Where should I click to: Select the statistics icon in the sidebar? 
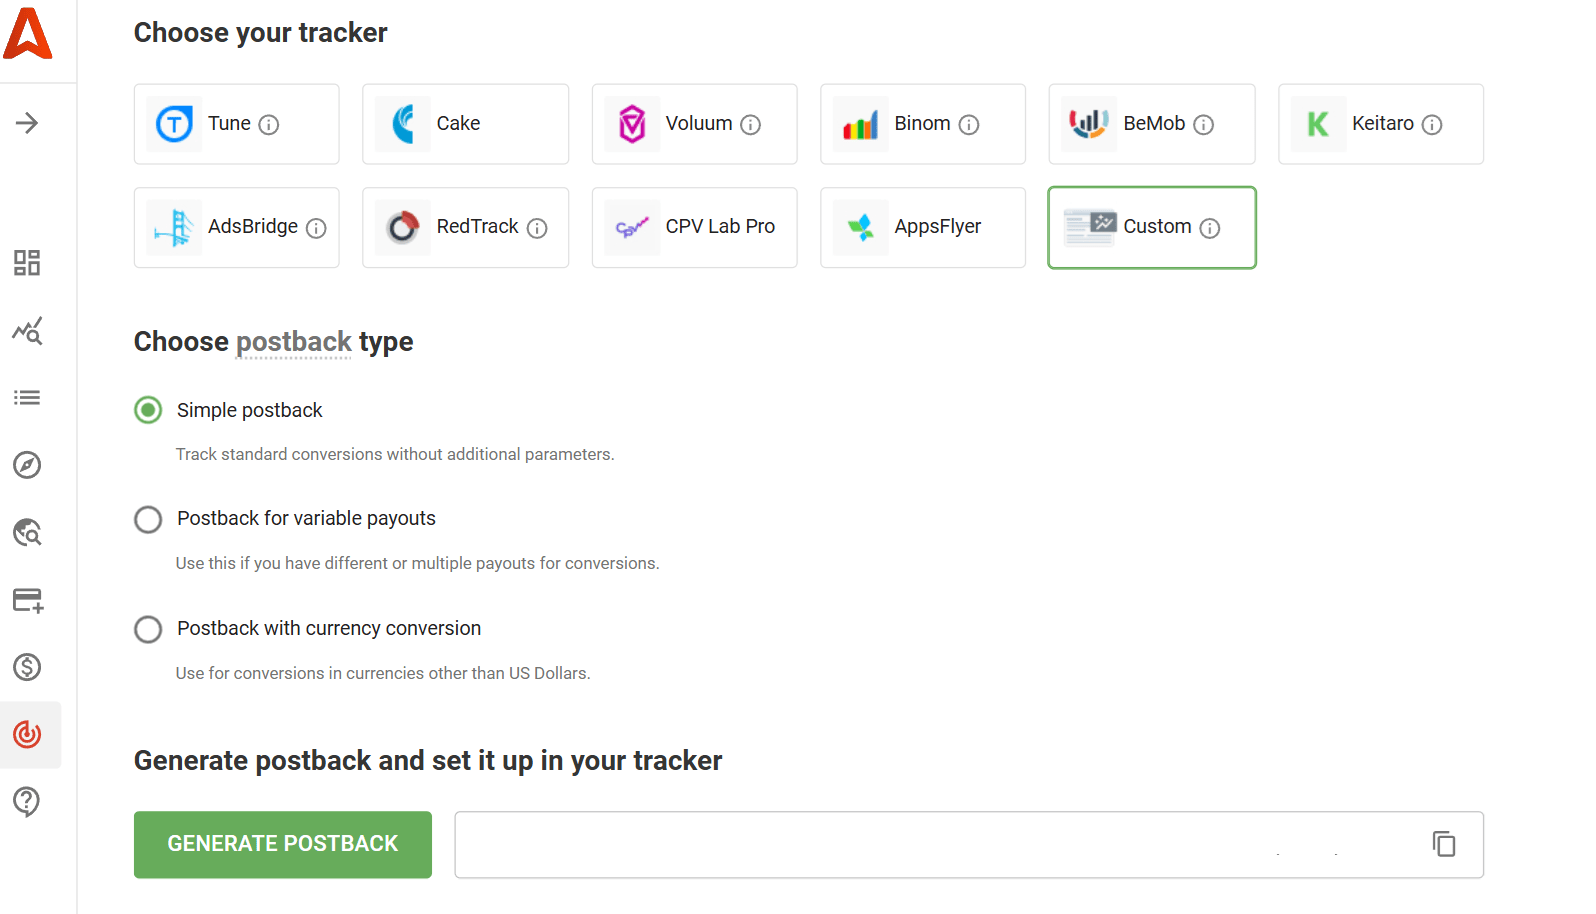point(26,331)
